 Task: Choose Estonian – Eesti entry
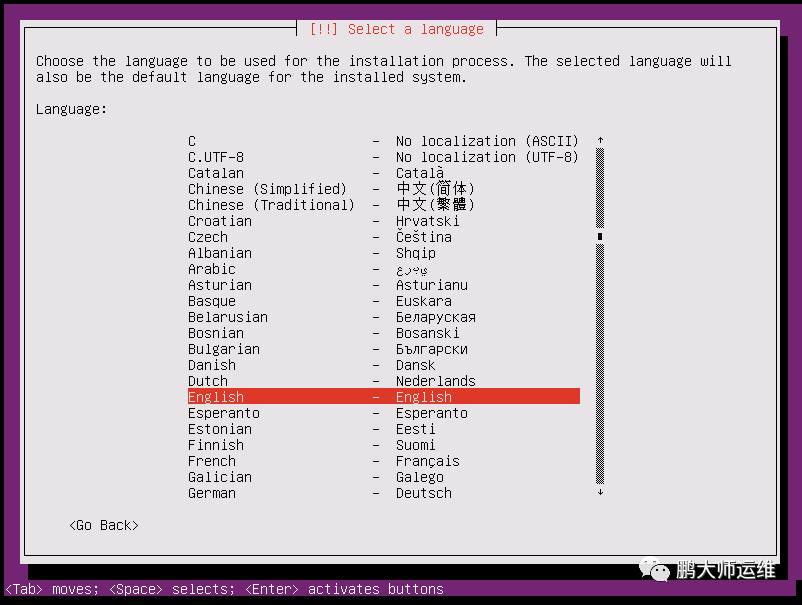click(x=384, y=429)
